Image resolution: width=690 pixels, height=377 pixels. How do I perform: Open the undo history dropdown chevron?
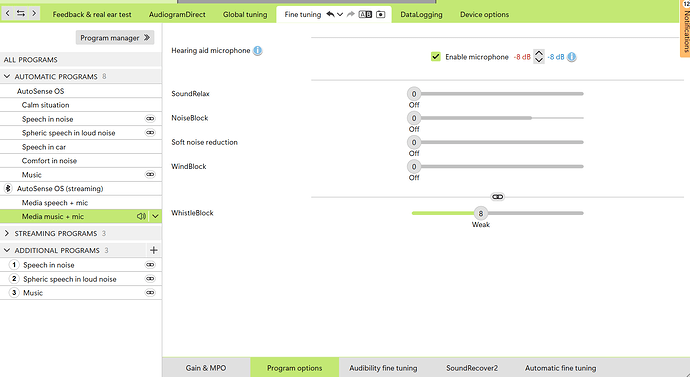click(340, 15)
